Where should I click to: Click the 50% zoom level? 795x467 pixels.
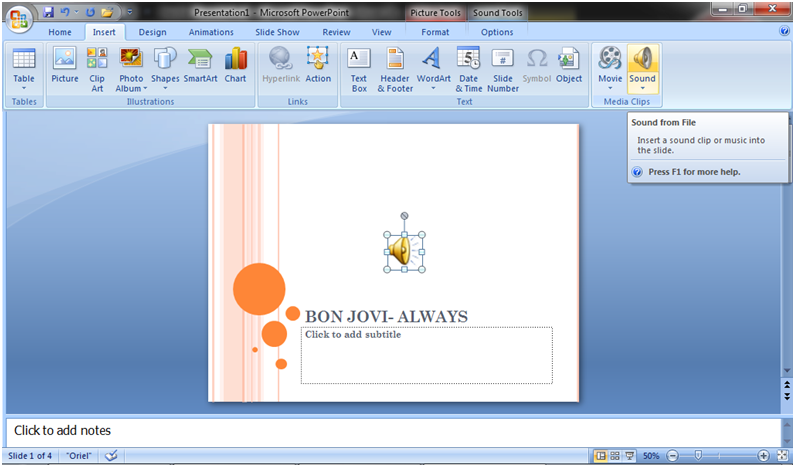651,456
